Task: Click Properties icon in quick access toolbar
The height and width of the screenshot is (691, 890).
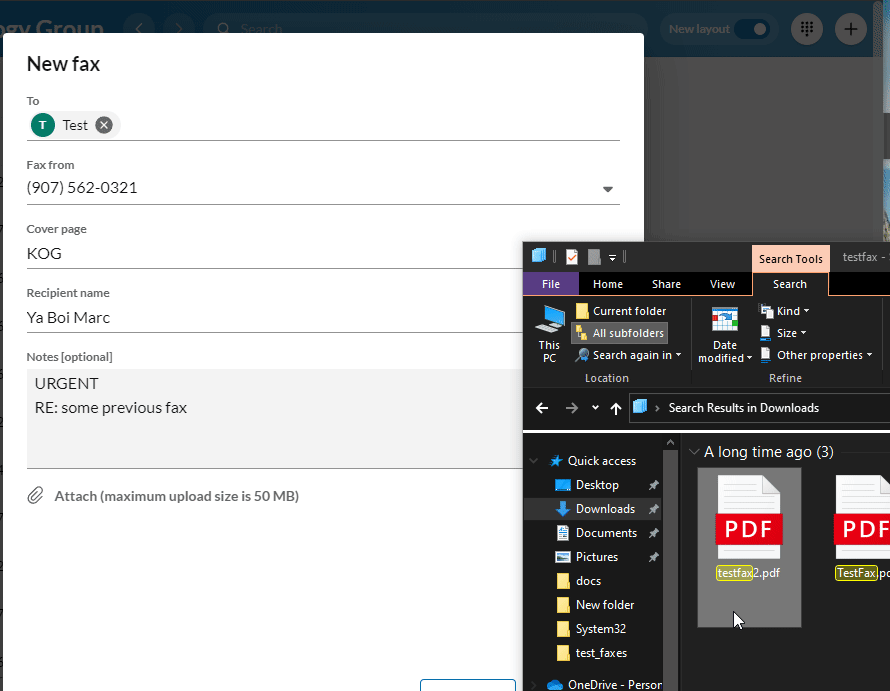Action: tap(572, 257)
